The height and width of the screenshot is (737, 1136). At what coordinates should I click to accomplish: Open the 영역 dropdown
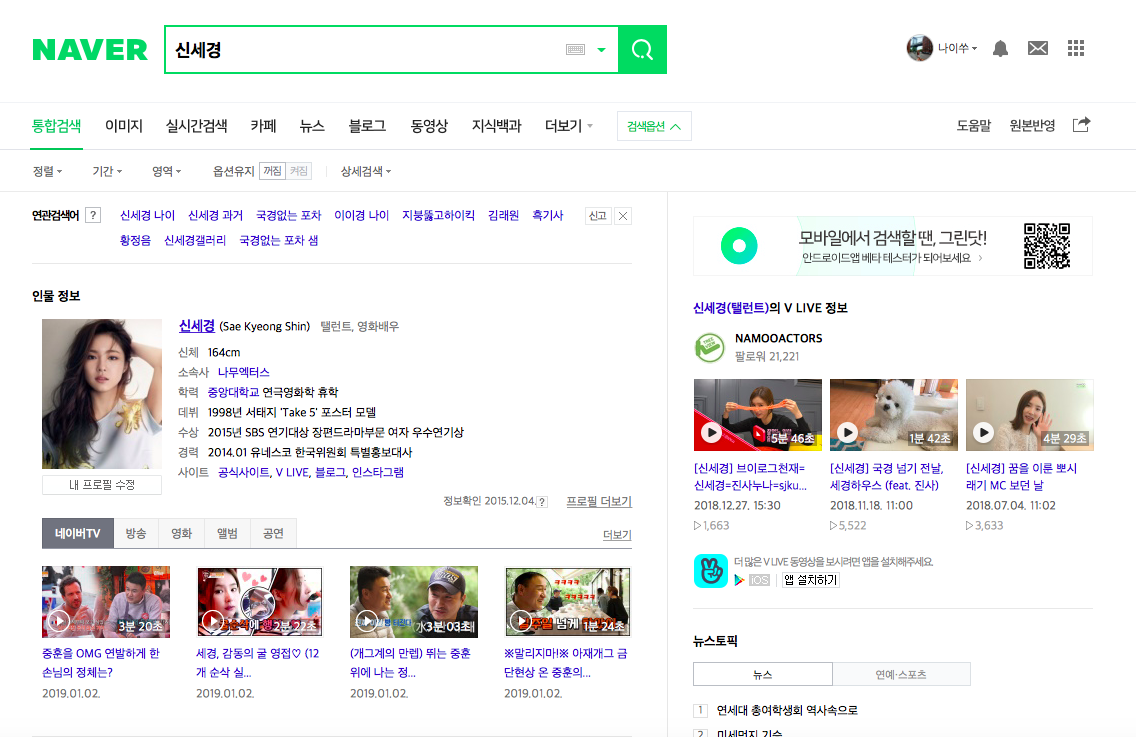[x=167, y=171]
